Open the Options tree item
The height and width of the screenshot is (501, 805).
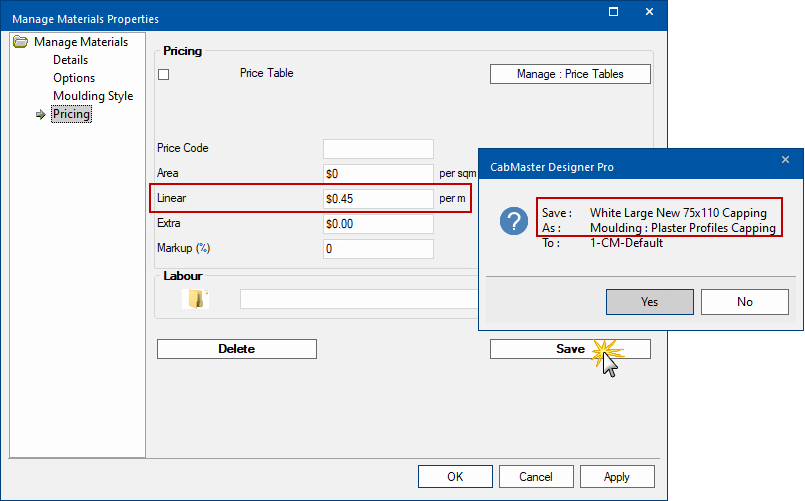pyautogui.click(x=74, y=78)
